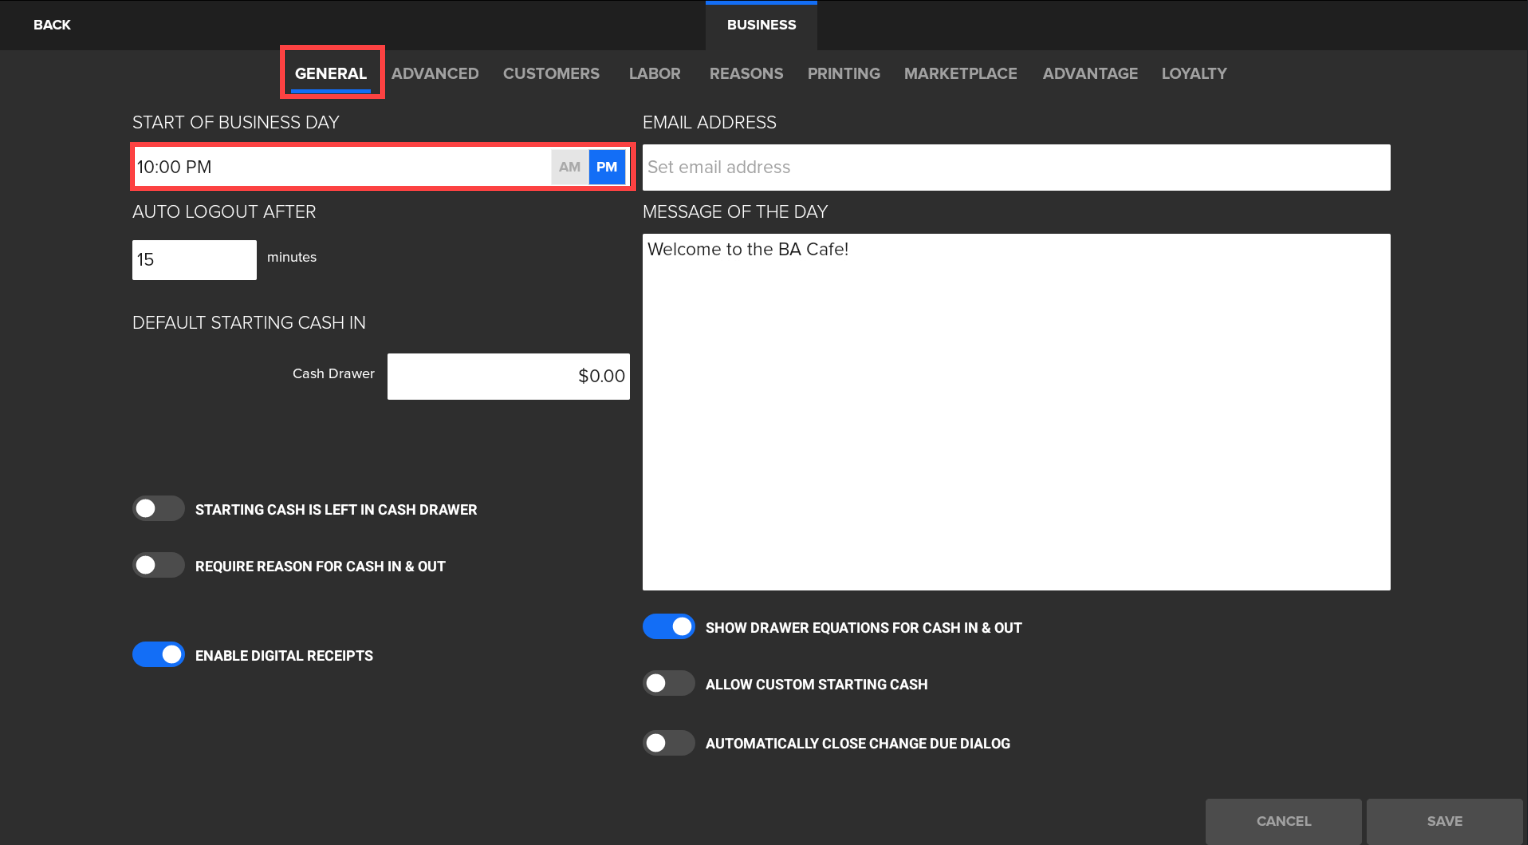The width and height of the screenshot is (1528, 845).
Task: Click the Save button
Action: tap(1444, 821)
